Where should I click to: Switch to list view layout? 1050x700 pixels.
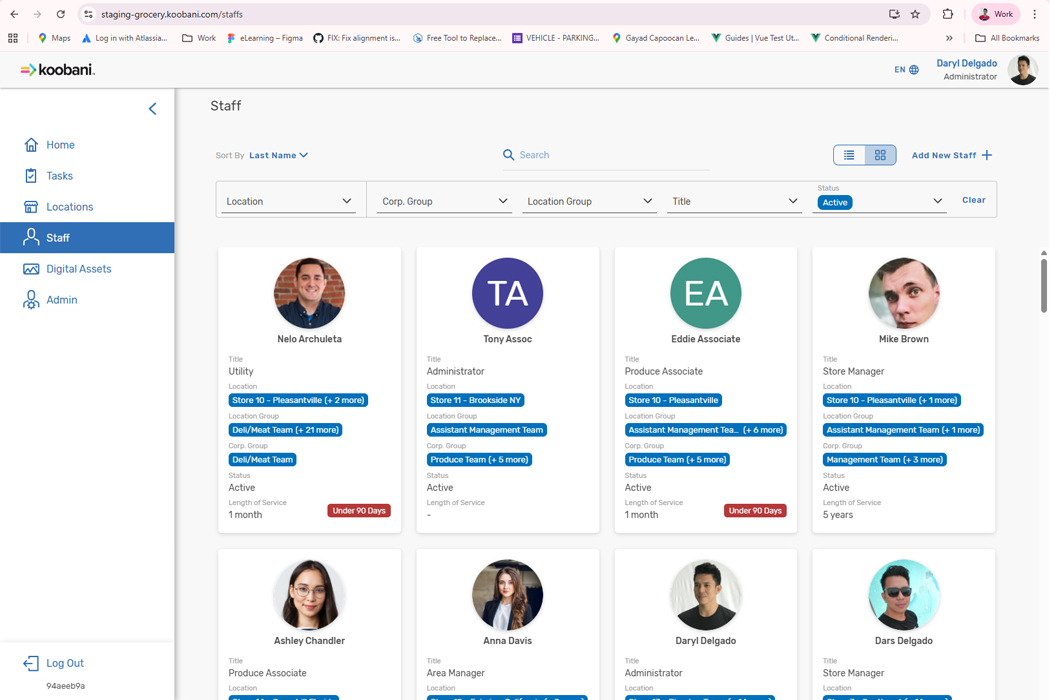click(849, 155)
